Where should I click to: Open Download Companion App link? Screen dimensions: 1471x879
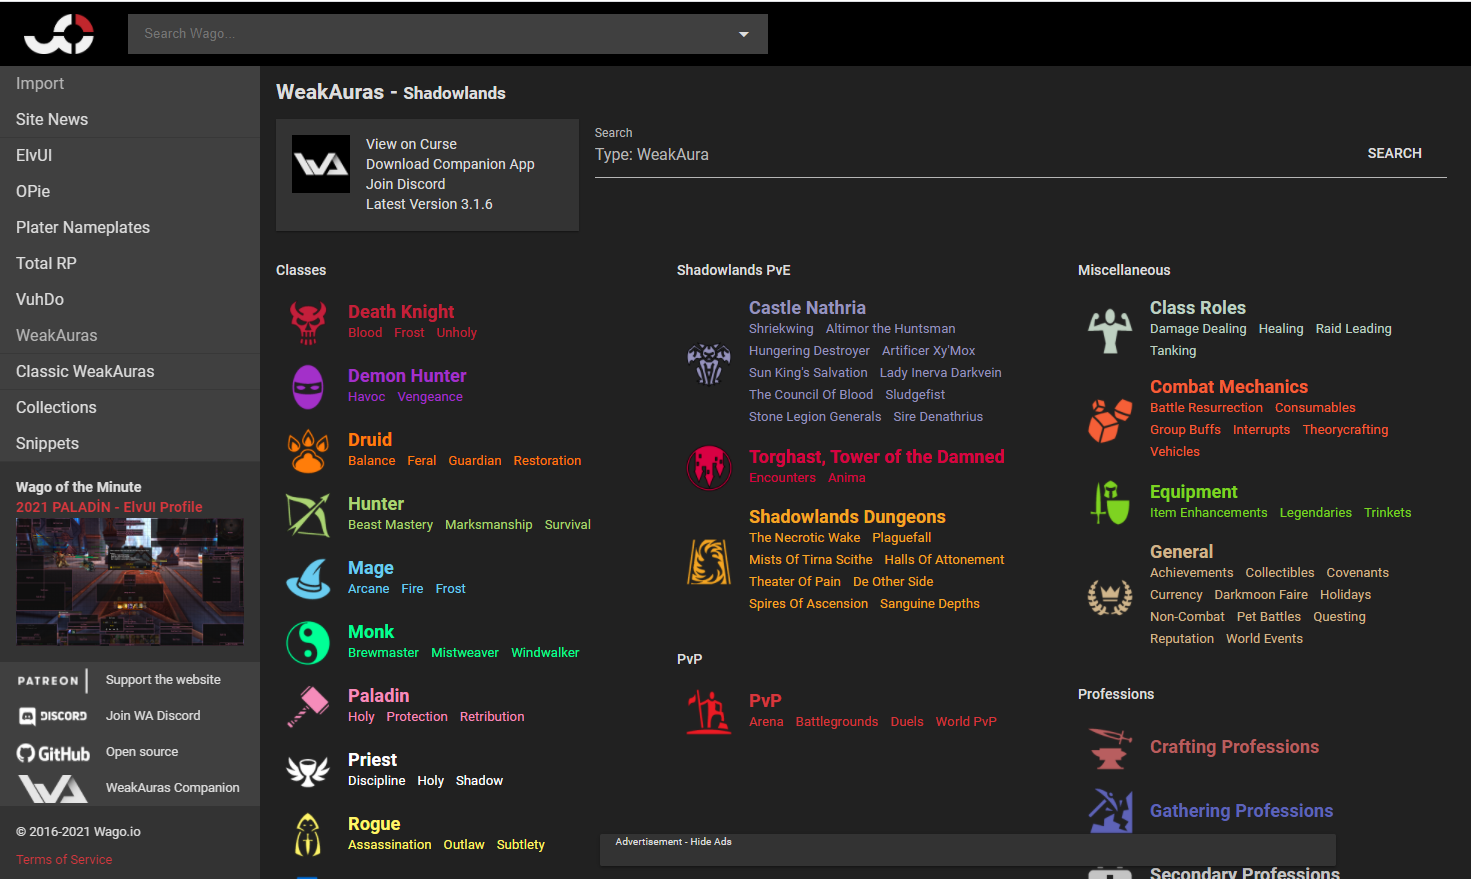(x=450, y=164)
